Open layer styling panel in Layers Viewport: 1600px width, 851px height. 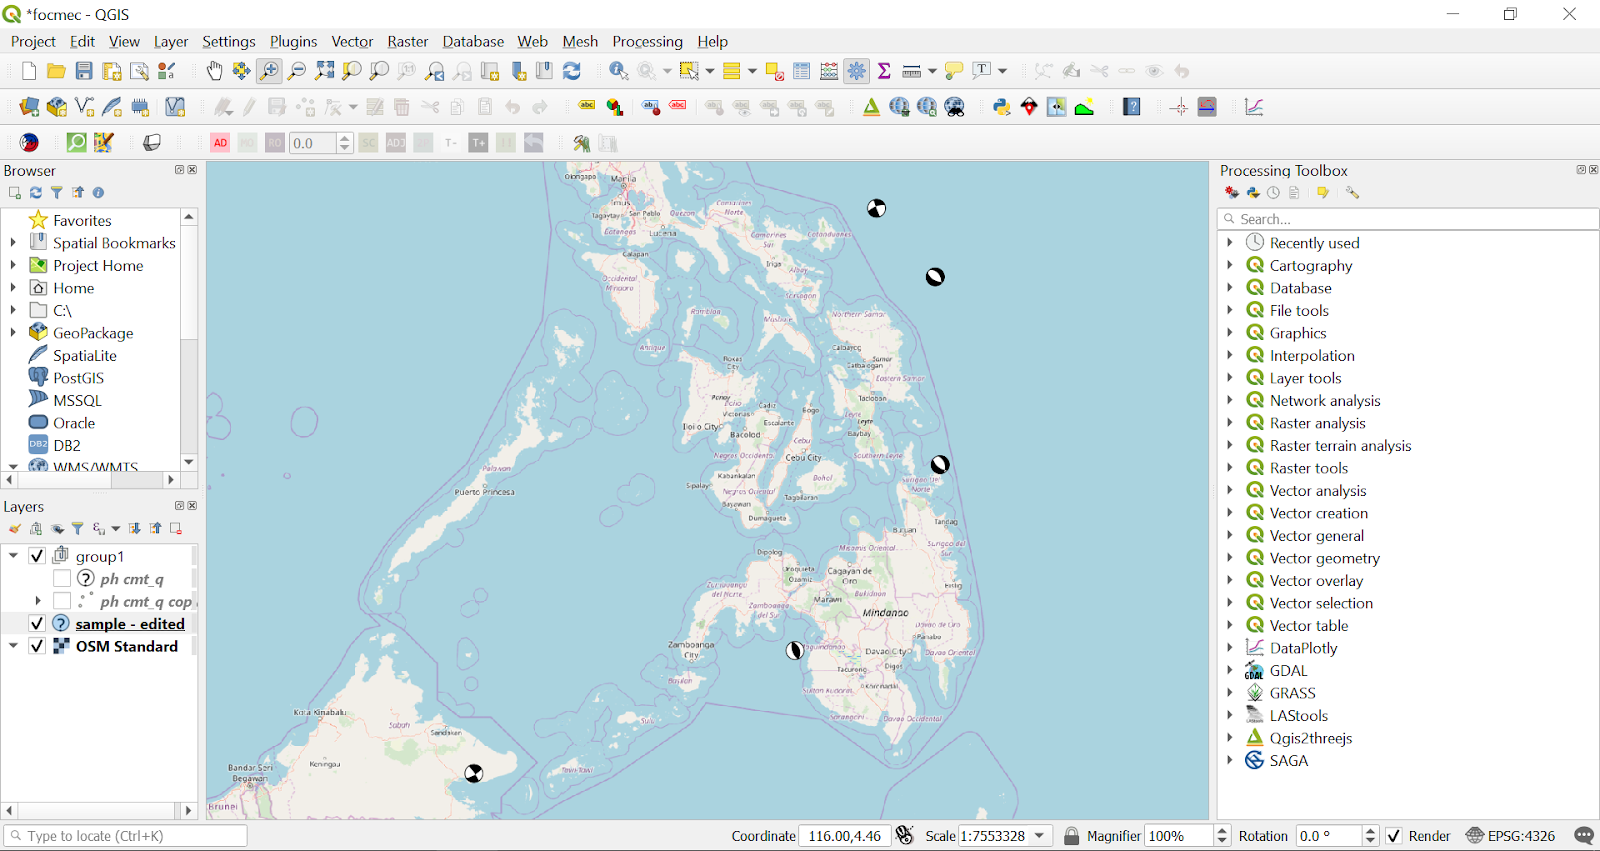pyautogui.click(x=15, y=529)
